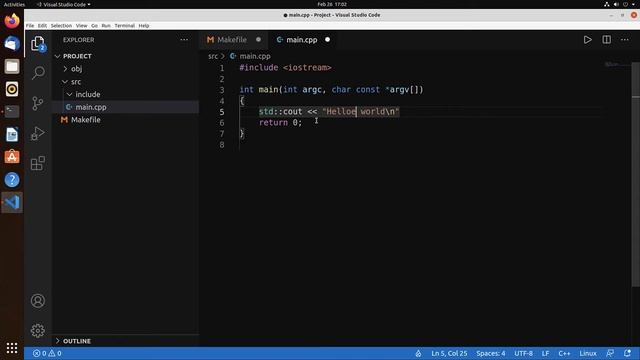Open LibreOffice Writer from the dock
Screen dimensions: 640x360
pyautogui.click(x=12, y=134)
